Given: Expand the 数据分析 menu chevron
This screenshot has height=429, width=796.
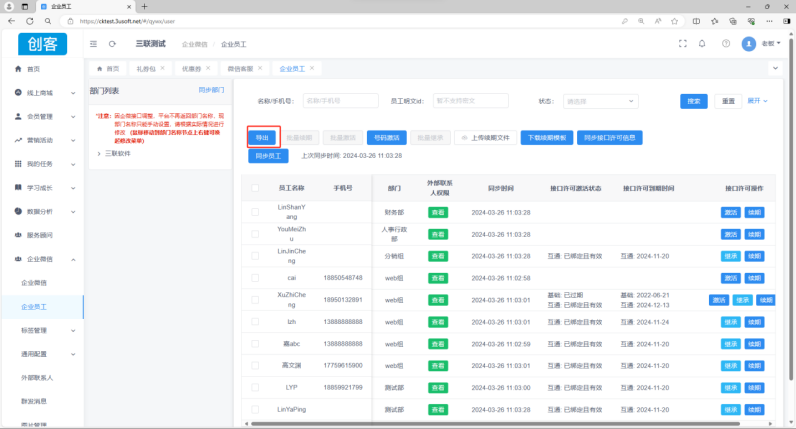Looking at the screenshot, I should pyautogui.click(x=73, y=212).
